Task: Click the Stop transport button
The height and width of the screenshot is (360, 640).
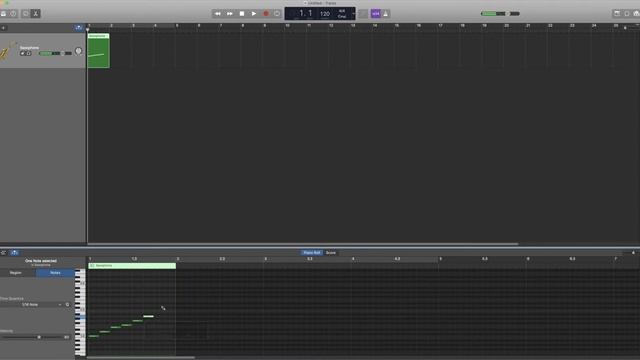Action: 242,13
